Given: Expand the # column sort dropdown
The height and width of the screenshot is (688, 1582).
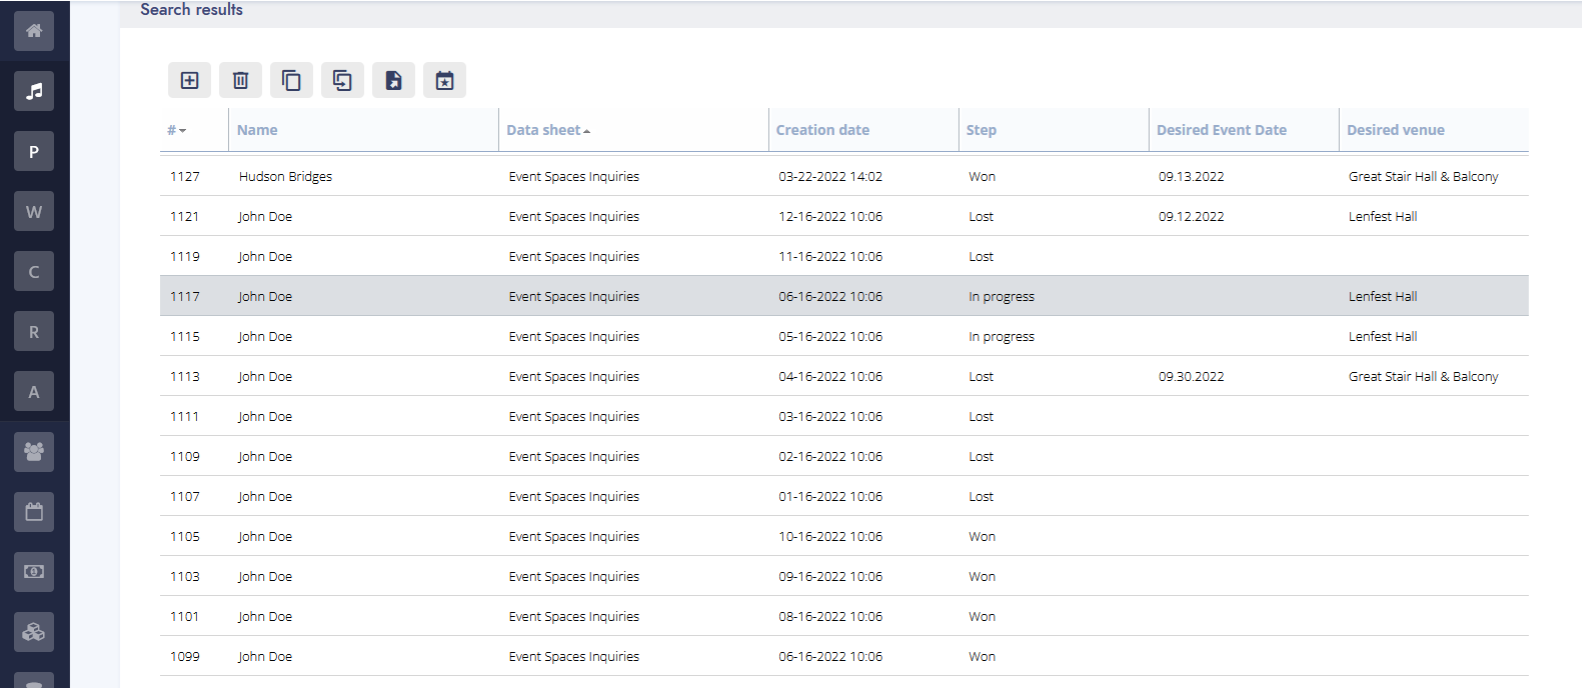Looking at the screenshot, I should [178, 131].
